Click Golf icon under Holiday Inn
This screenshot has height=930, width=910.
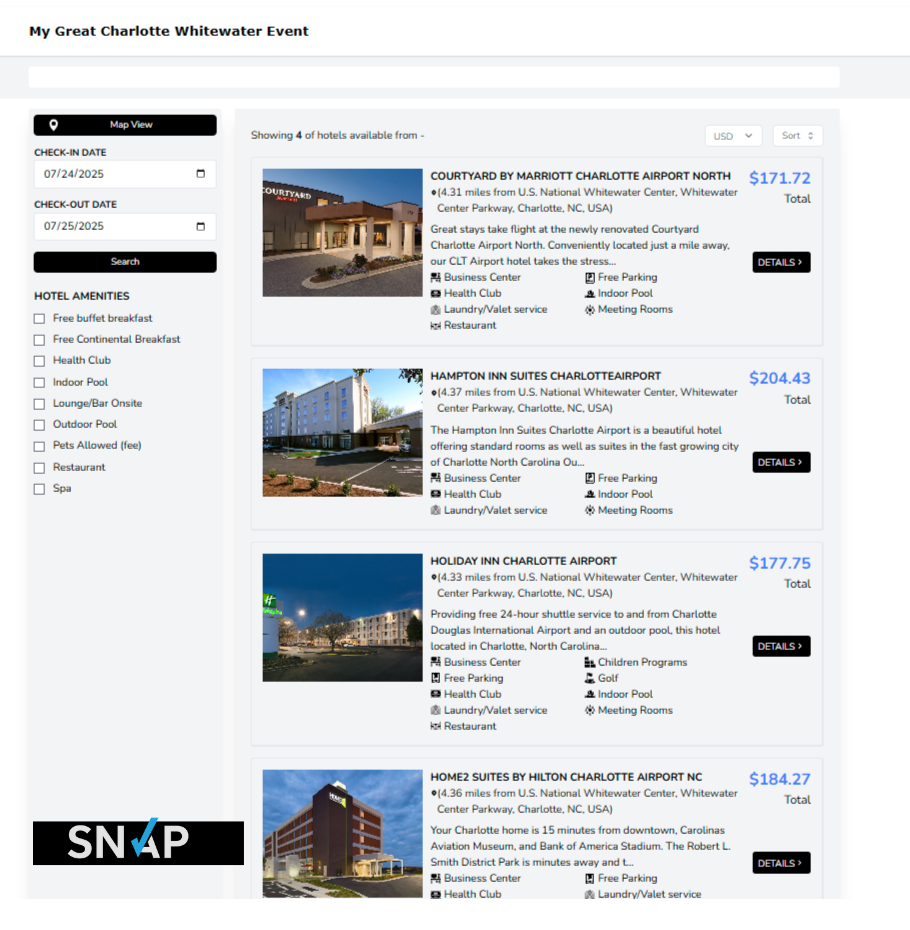(590, 678)
